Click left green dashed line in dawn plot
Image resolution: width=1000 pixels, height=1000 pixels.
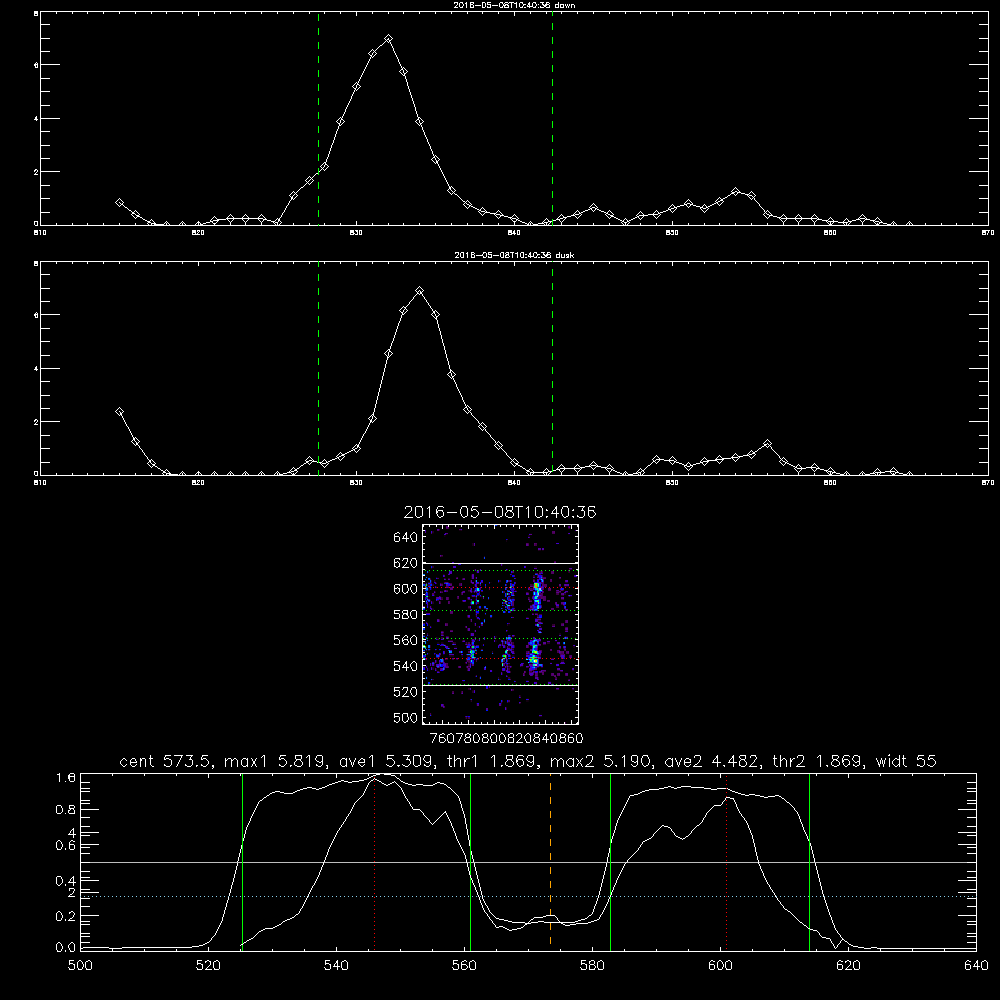318,118
